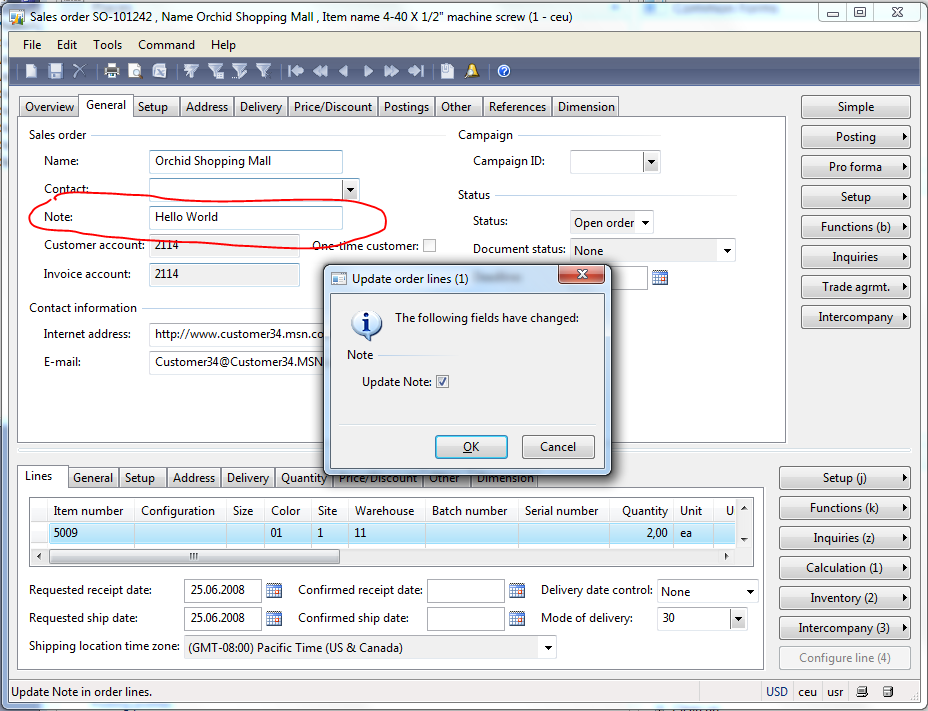Open the Status dropdown showing Open order
The width and height of the screenshot is (928, 711).
point(645,223)
